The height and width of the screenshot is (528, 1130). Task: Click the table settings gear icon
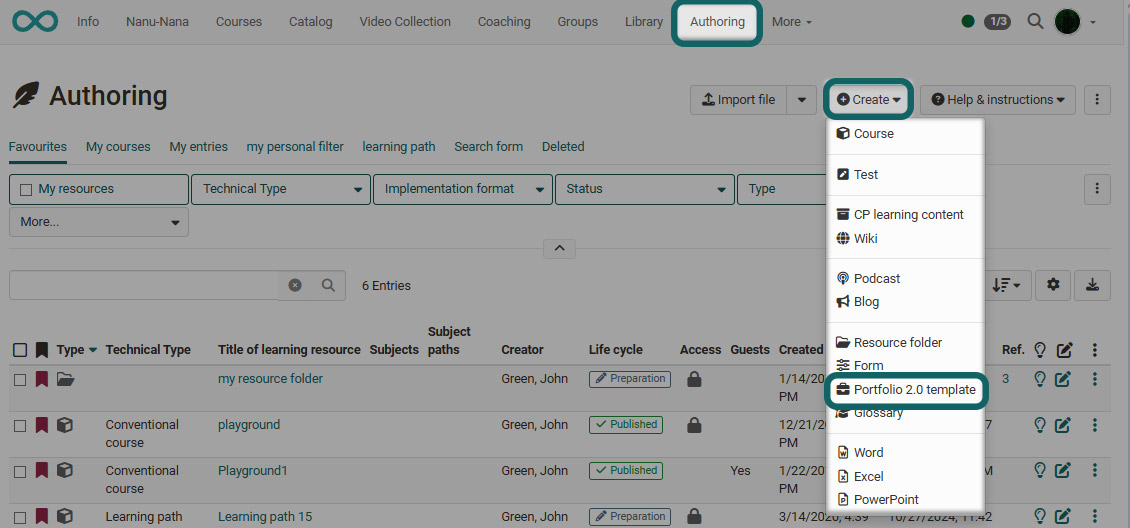[1053, 285]
